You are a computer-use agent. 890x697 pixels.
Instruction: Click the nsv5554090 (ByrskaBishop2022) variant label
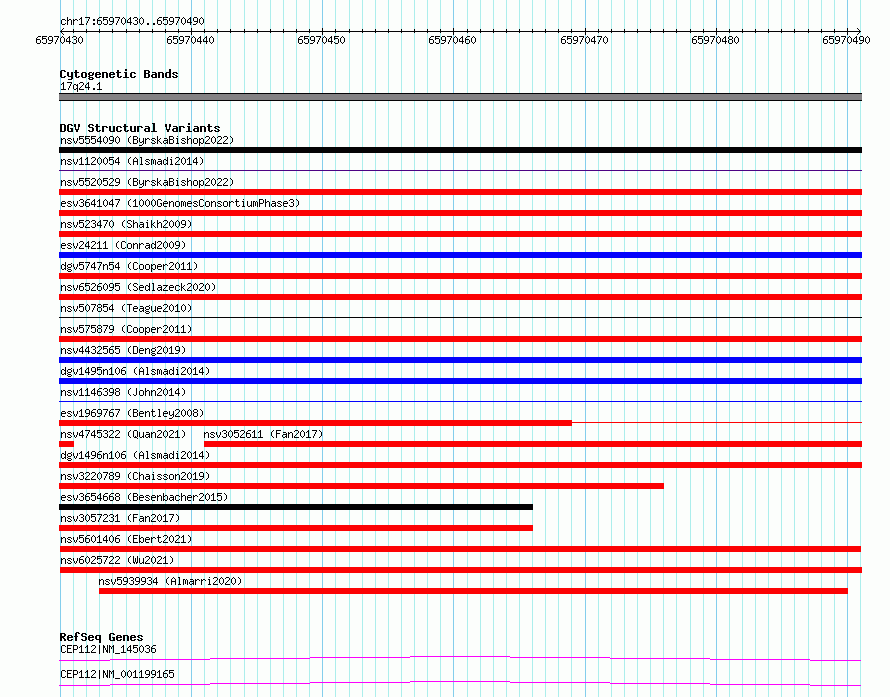coord(147,140)
